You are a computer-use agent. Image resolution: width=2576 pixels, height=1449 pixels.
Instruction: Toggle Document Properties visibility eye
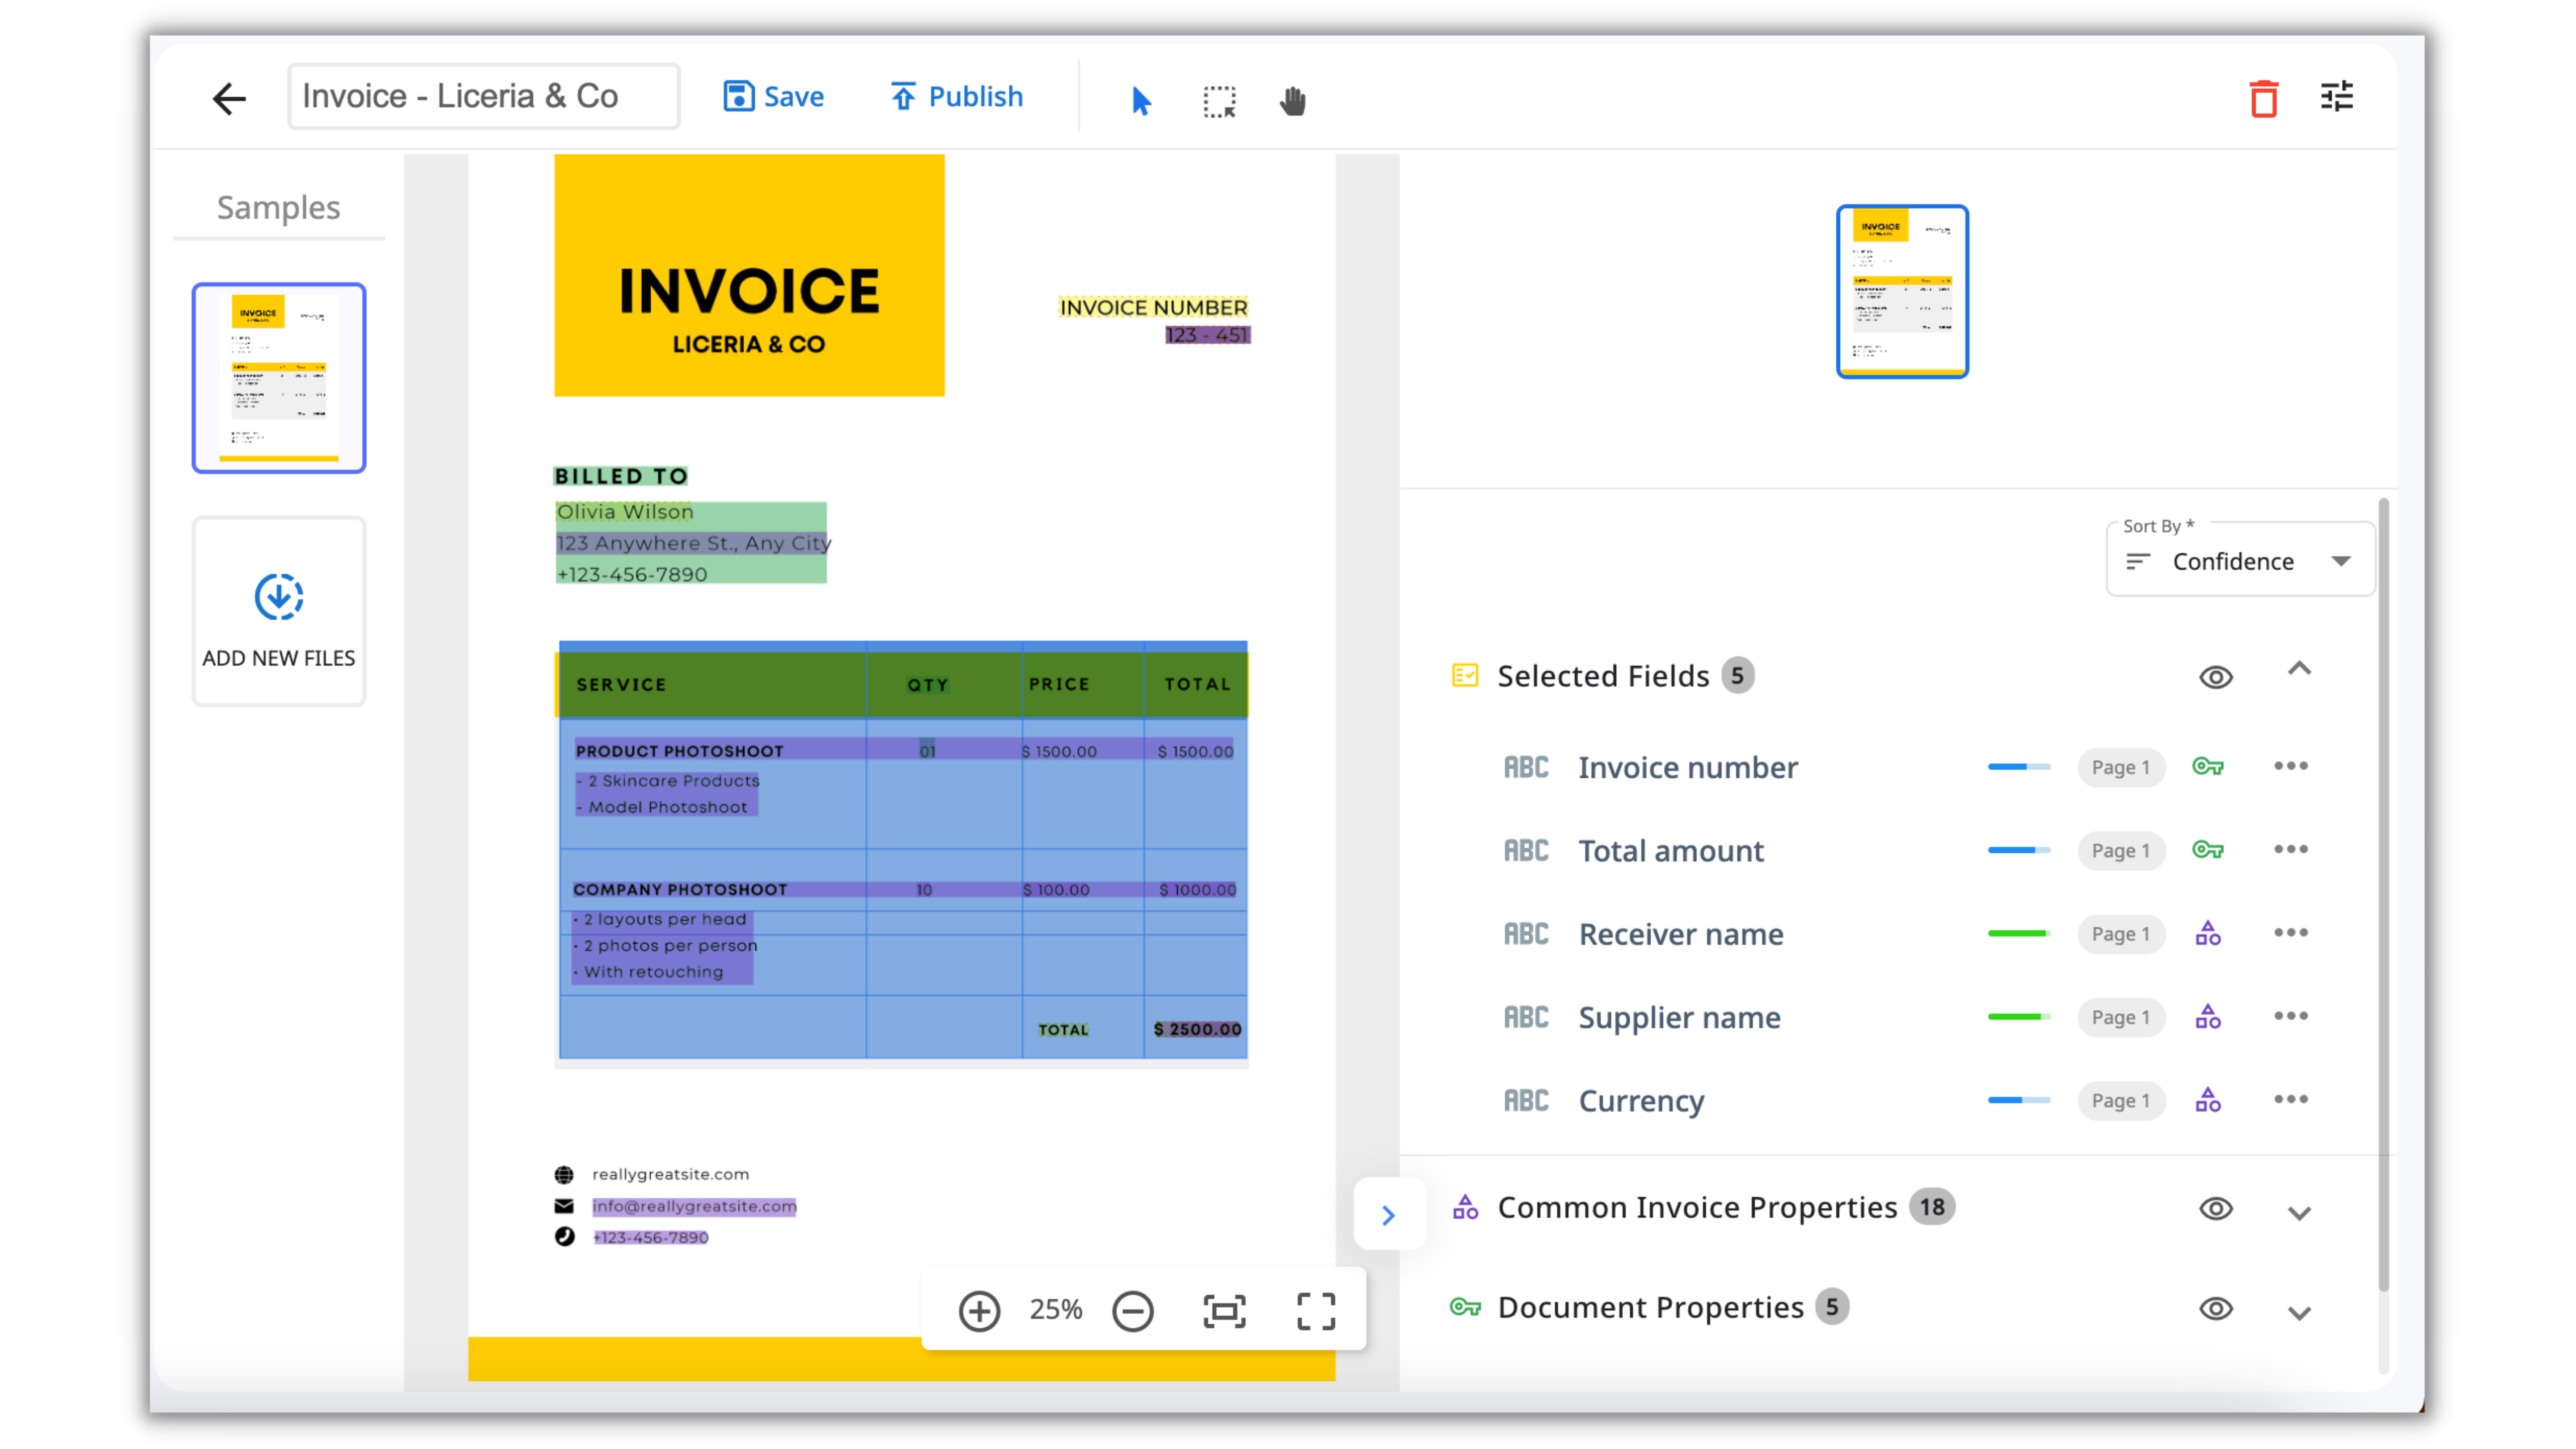(x=2215, y=1308)
